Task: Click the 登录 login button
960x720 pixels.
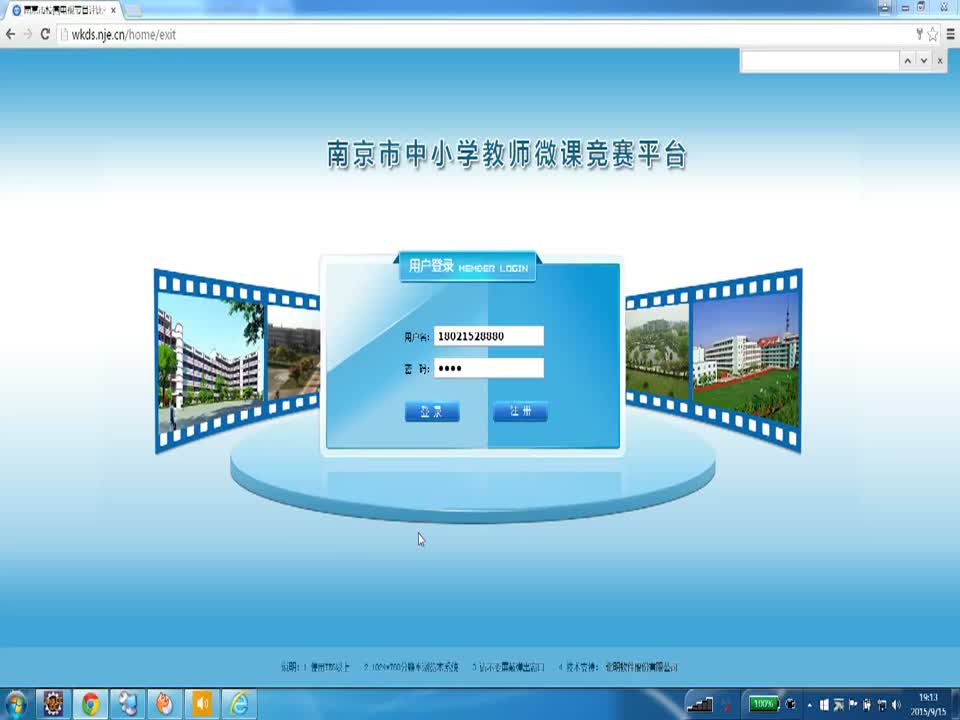Action: pos(432,412)
